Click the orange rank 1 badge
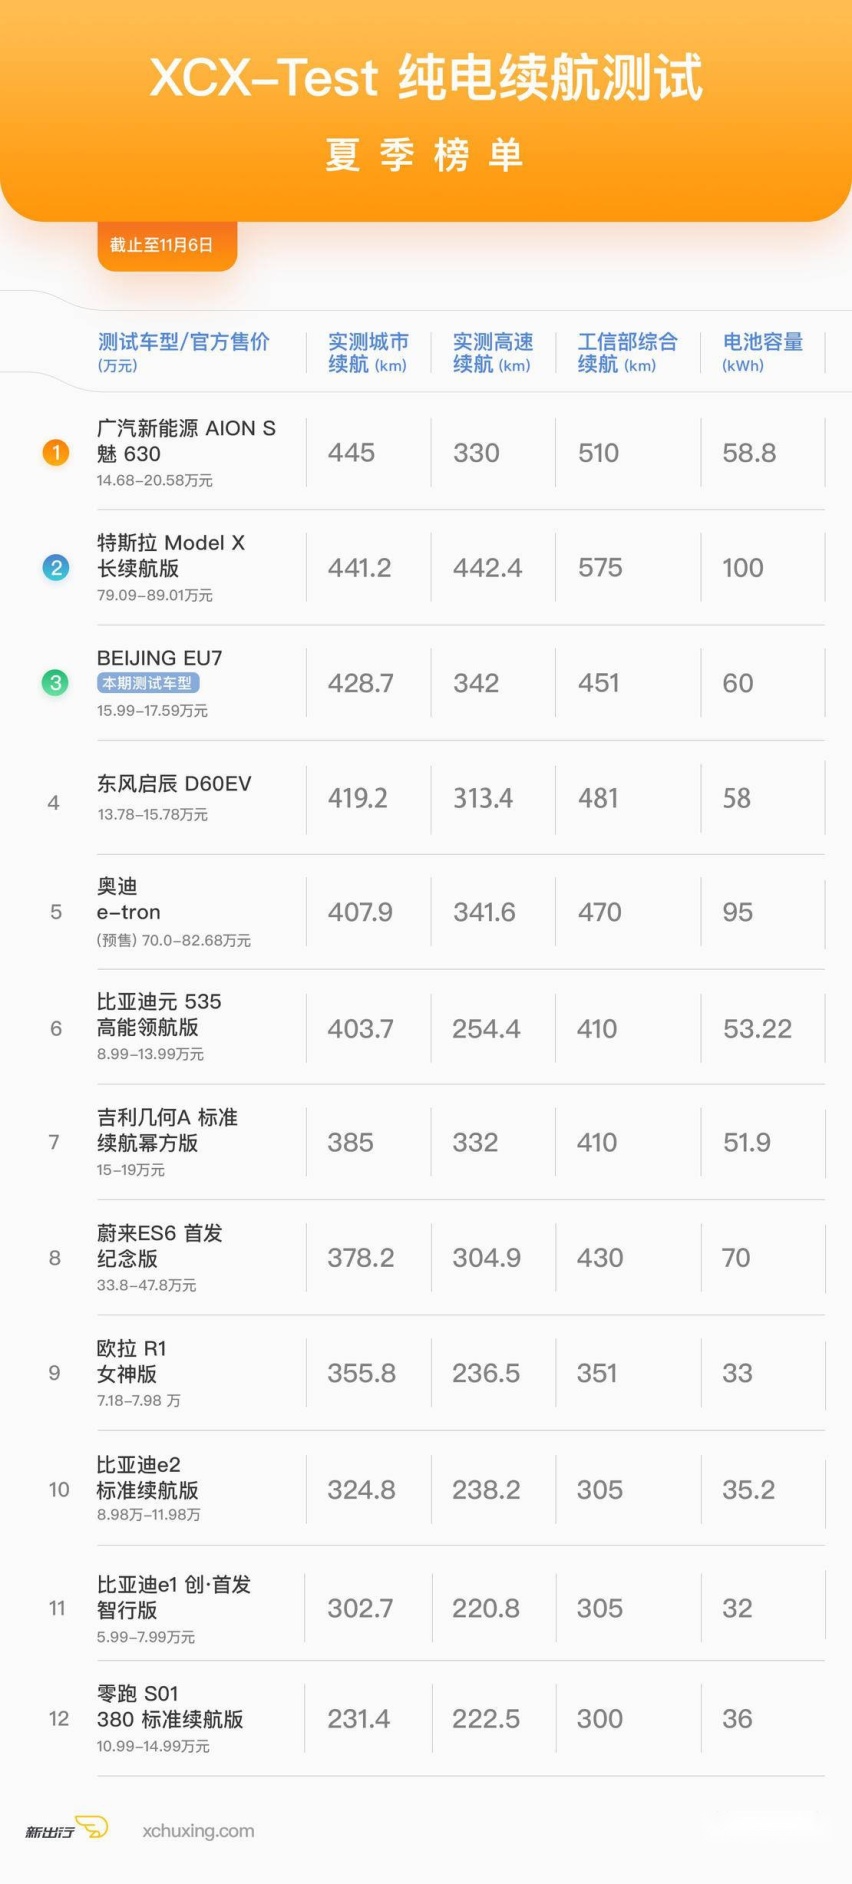 (56, 453)
